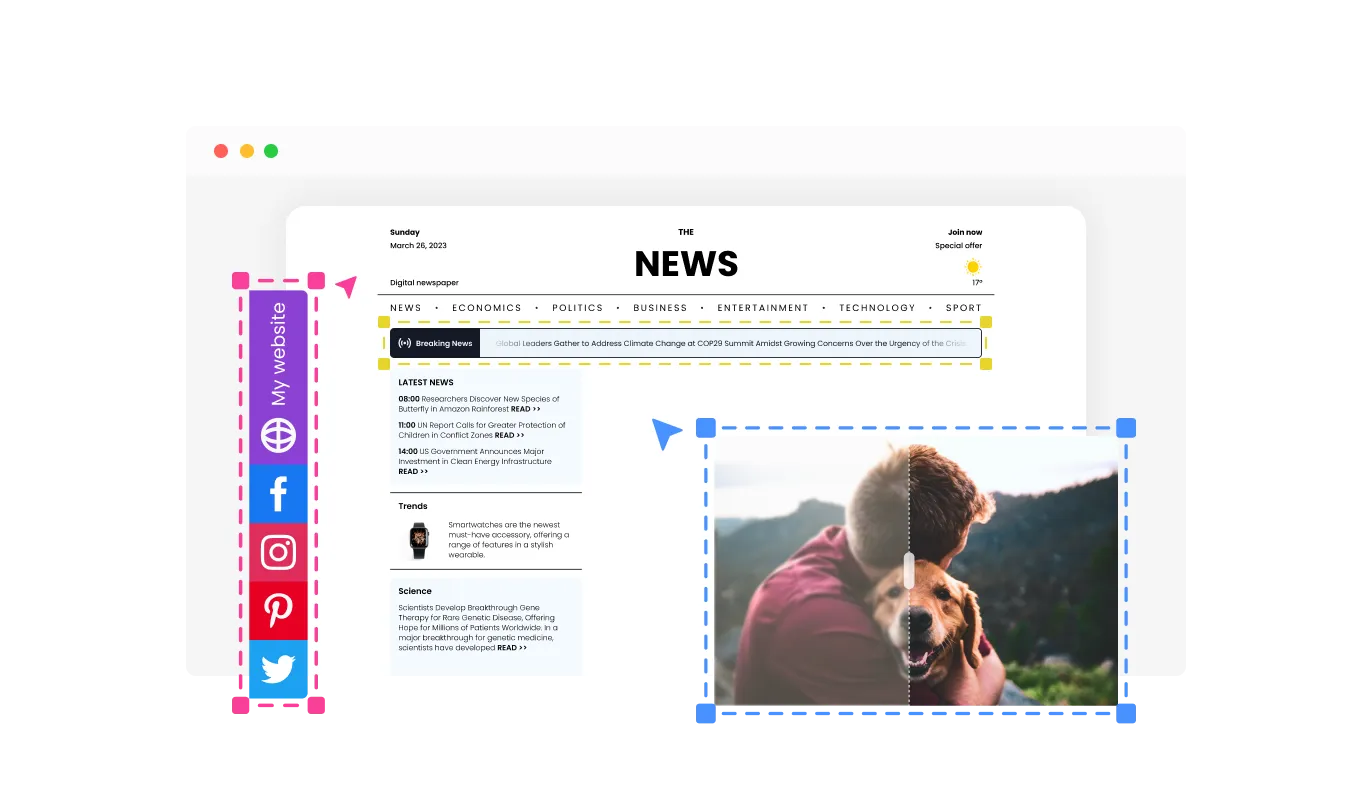Image resolution: width=1370 pixels, height=800 pixels.
Task: Click the scrolling breaking news headline
Action: [730, 343]
